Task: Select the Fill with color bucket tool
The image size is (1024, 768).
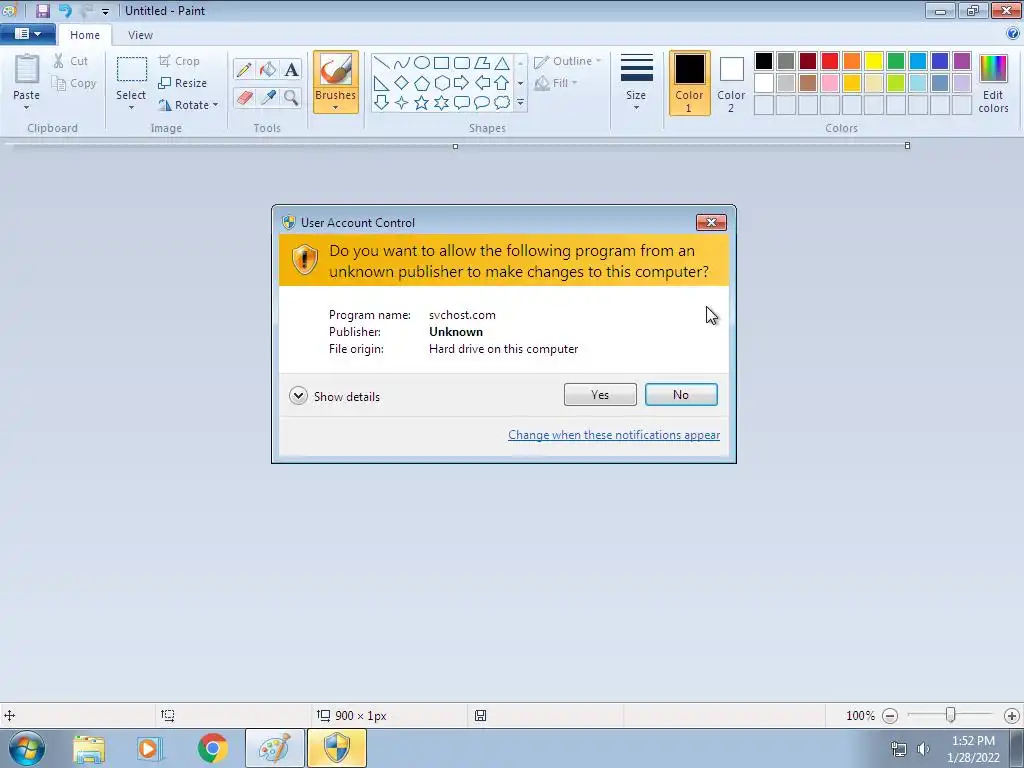Action: click(268, 69)
